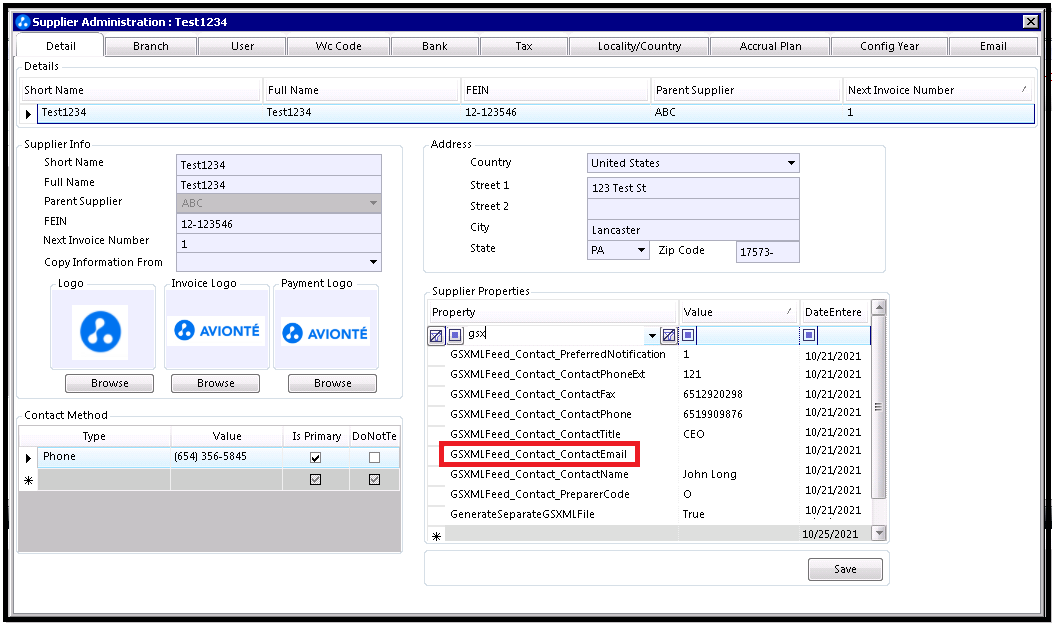Click the Avionté Invoice Logo image
The width and height of the screenshot is (1052, 624).
(217, 330)
